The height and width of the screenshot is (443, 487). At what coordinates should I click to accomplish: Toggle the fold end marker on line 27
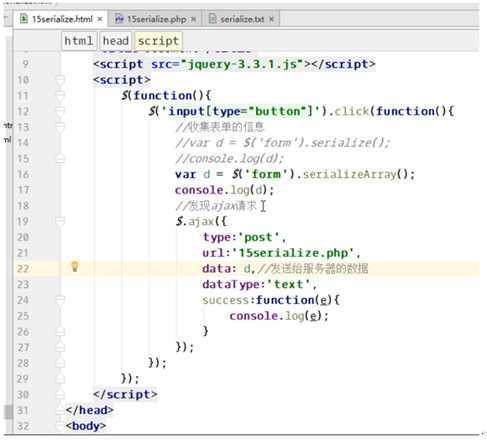point(60,347)
